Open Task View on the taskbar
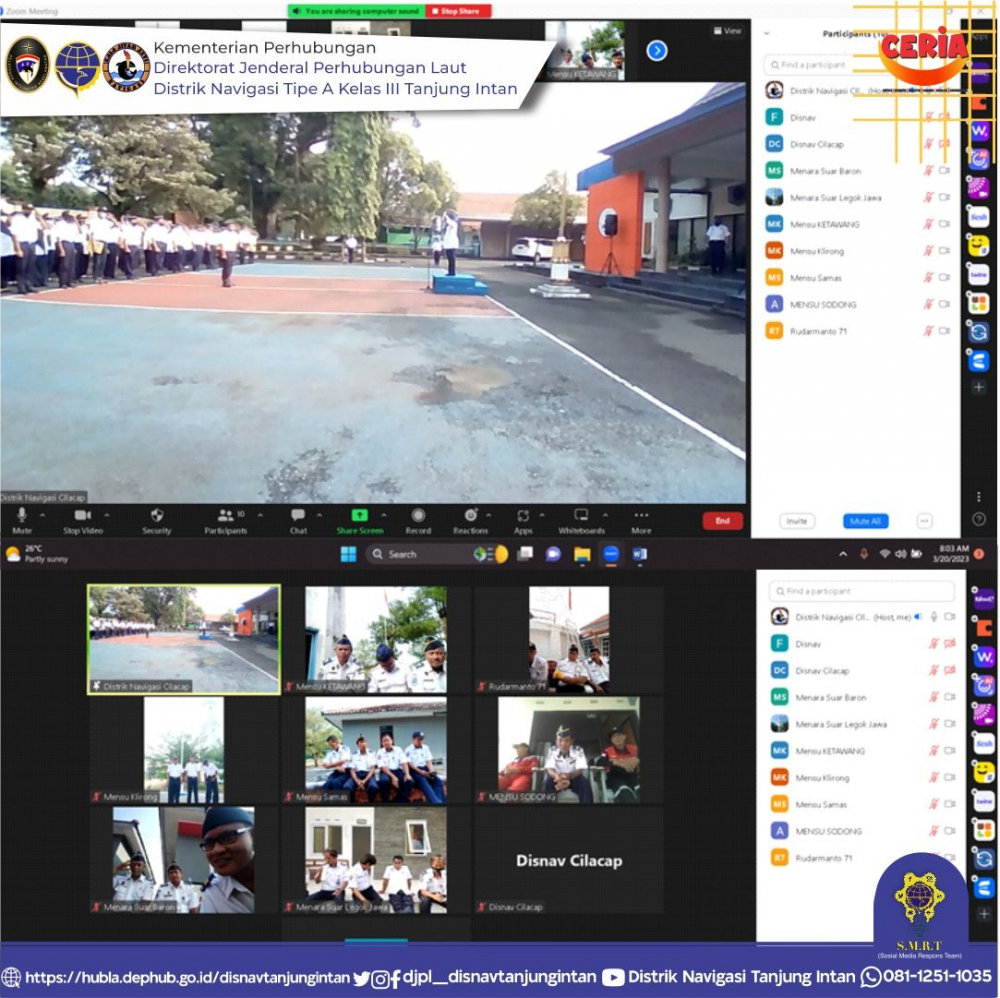The height and width of the screenshot is (998, 1000). point(525,554)
